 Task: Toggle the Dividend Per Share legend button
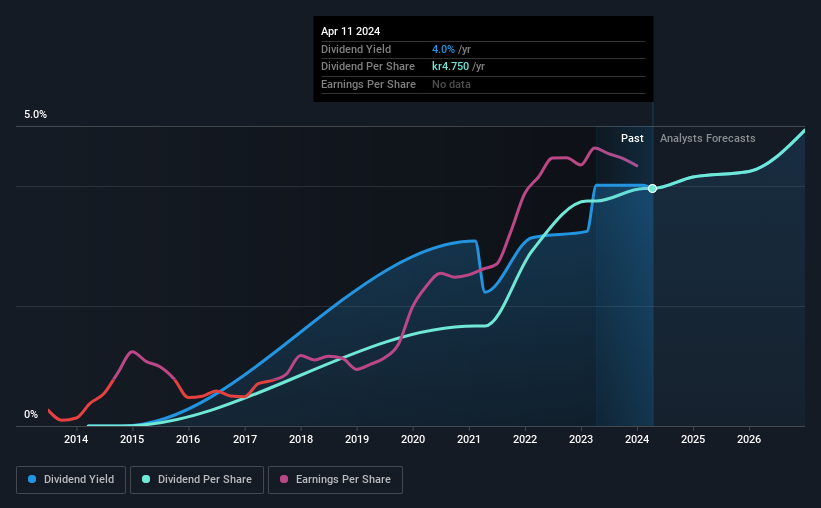[x=197, y=480]
